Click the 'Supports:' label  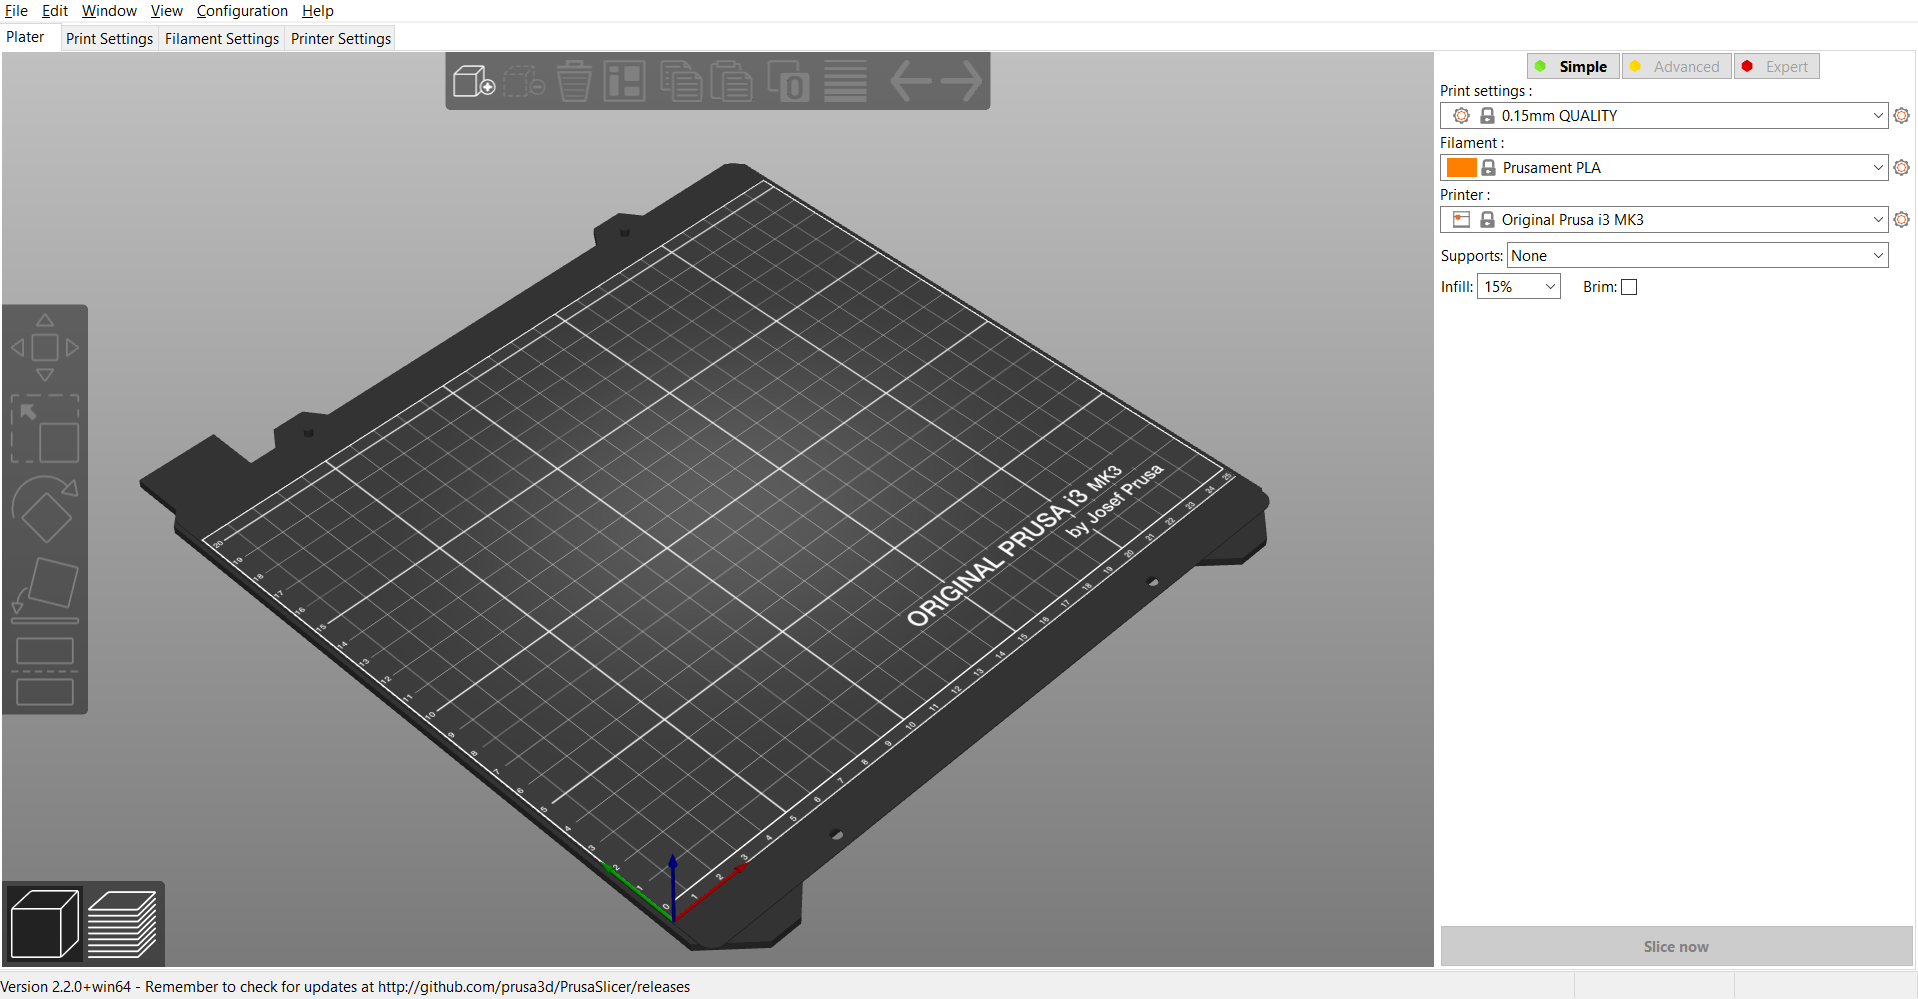(1471, 256)
